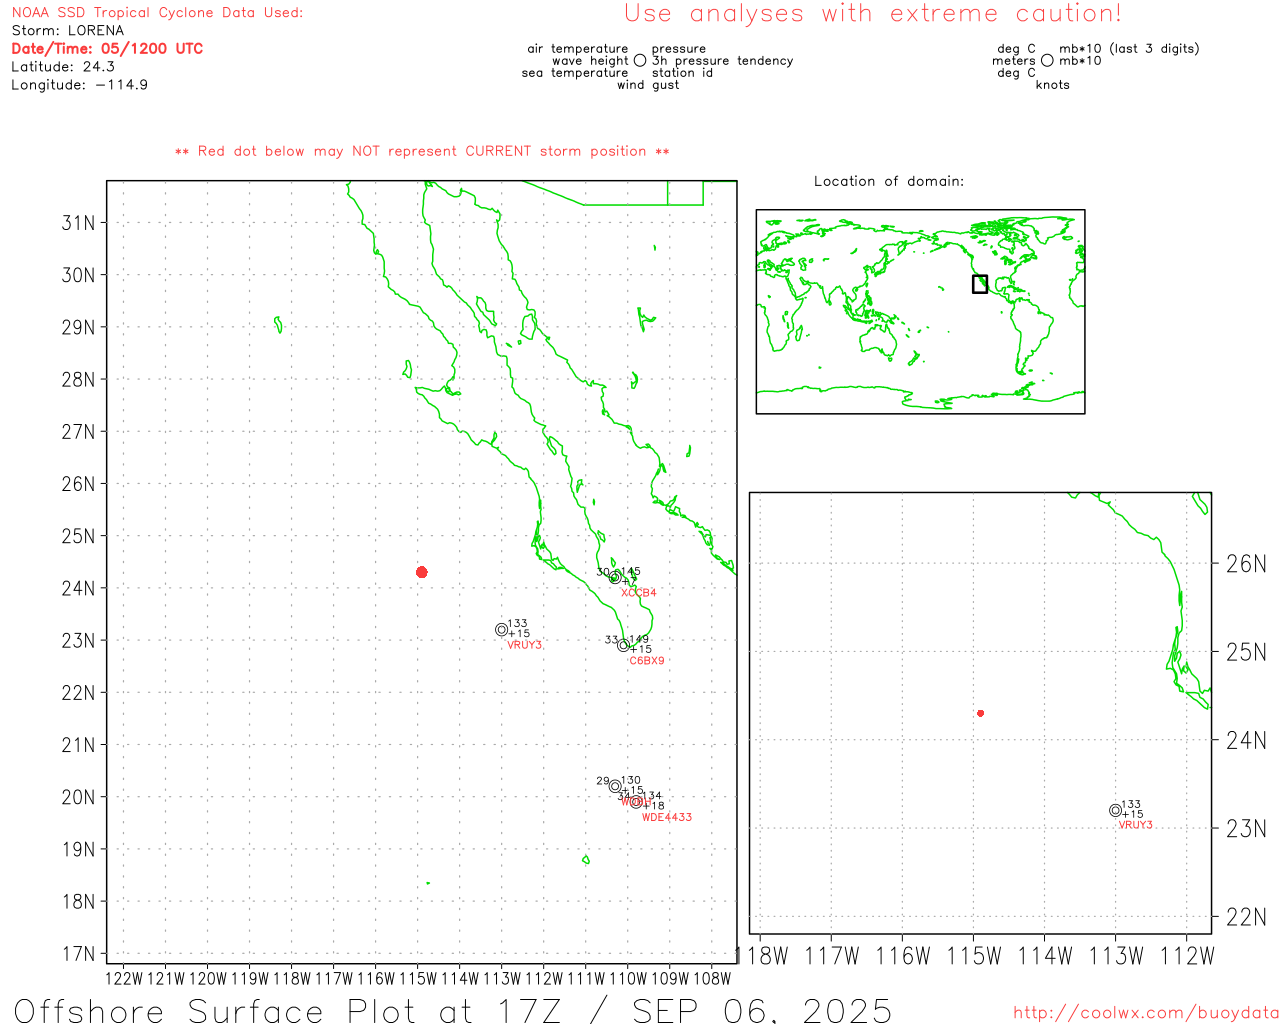
Task: Open the coolwx.com/buoydata link
Action: point(1146,1013)
